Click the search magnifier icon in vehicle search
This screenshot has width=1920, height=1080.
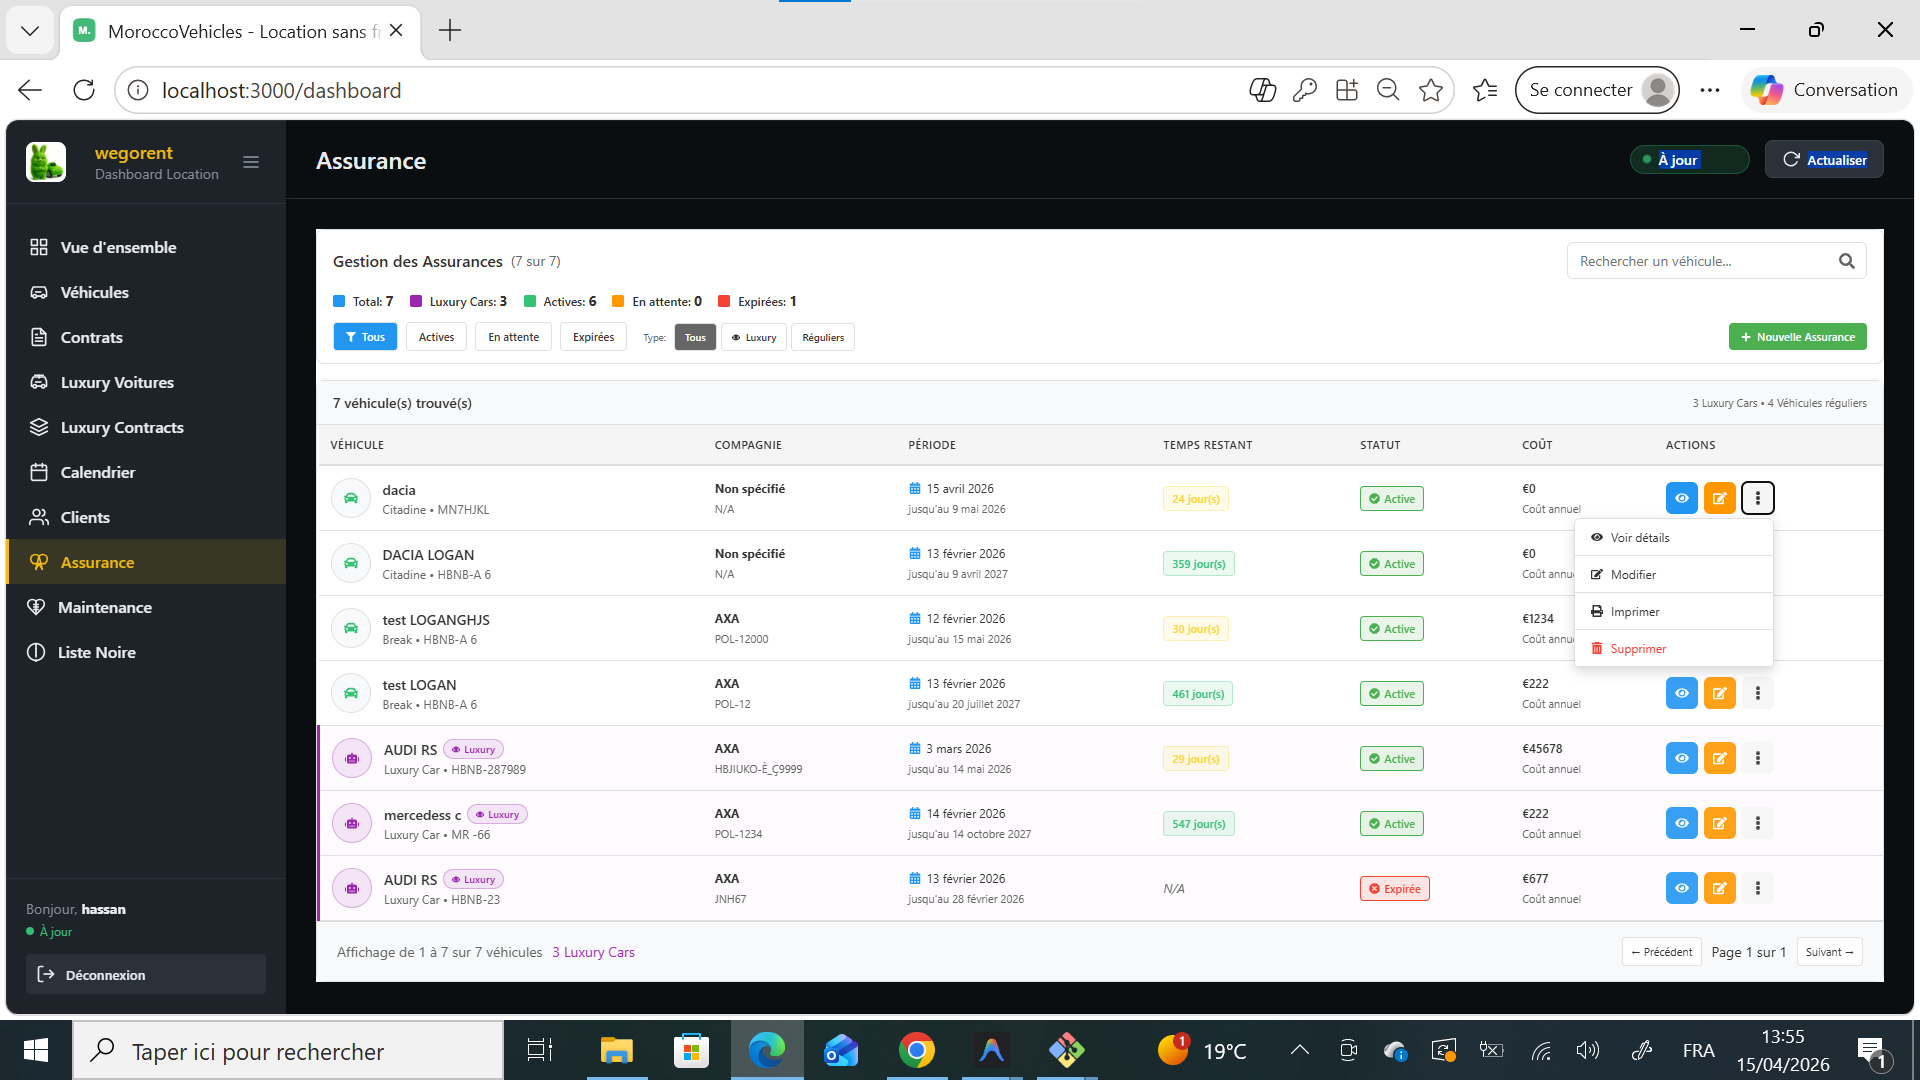[x=1846, y=261]
